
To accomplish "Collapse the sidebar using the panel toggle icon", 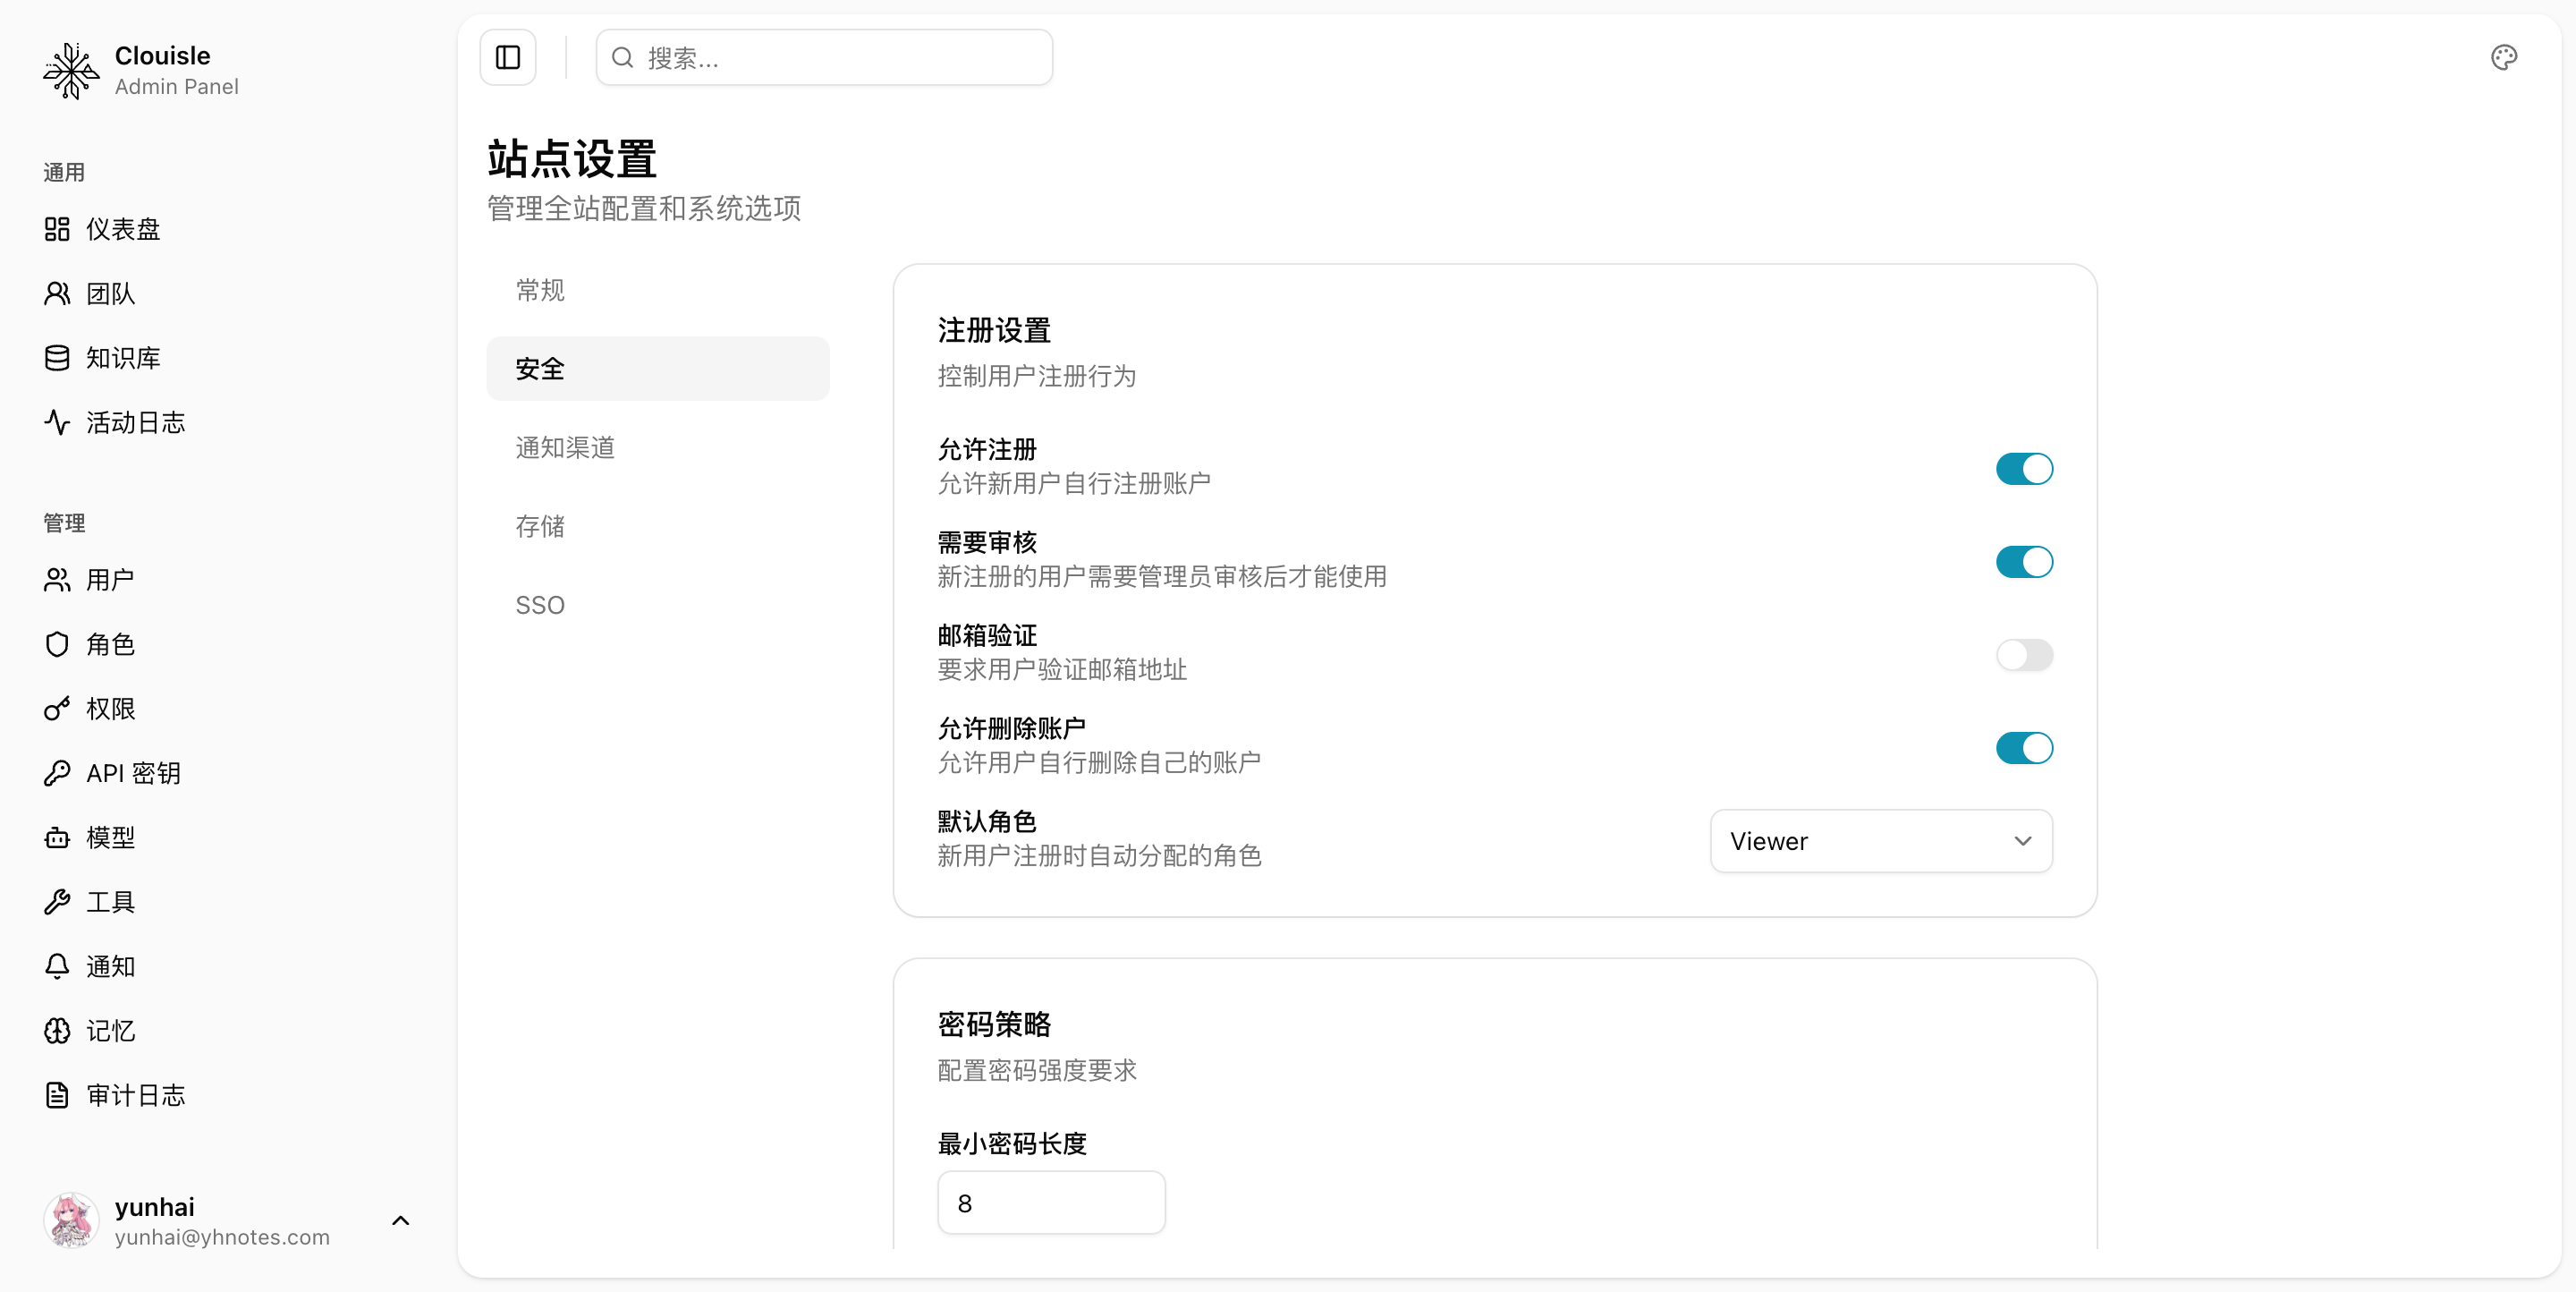I will 507,57.
